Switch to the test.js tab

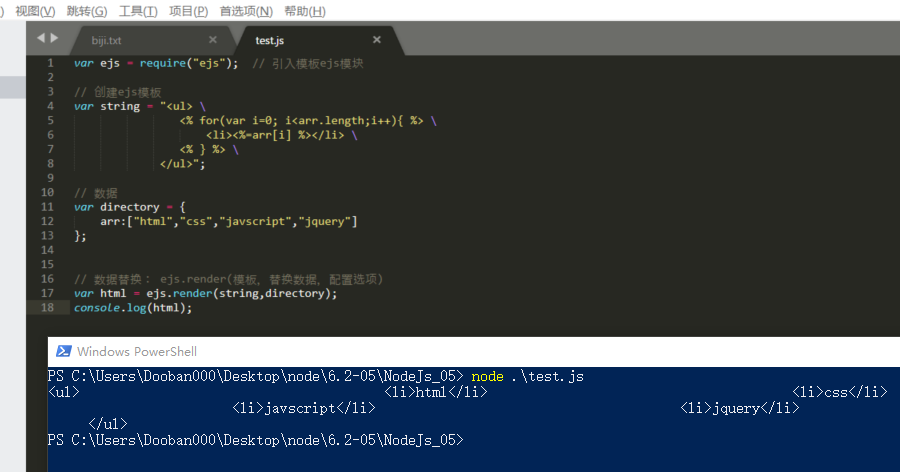269,40
